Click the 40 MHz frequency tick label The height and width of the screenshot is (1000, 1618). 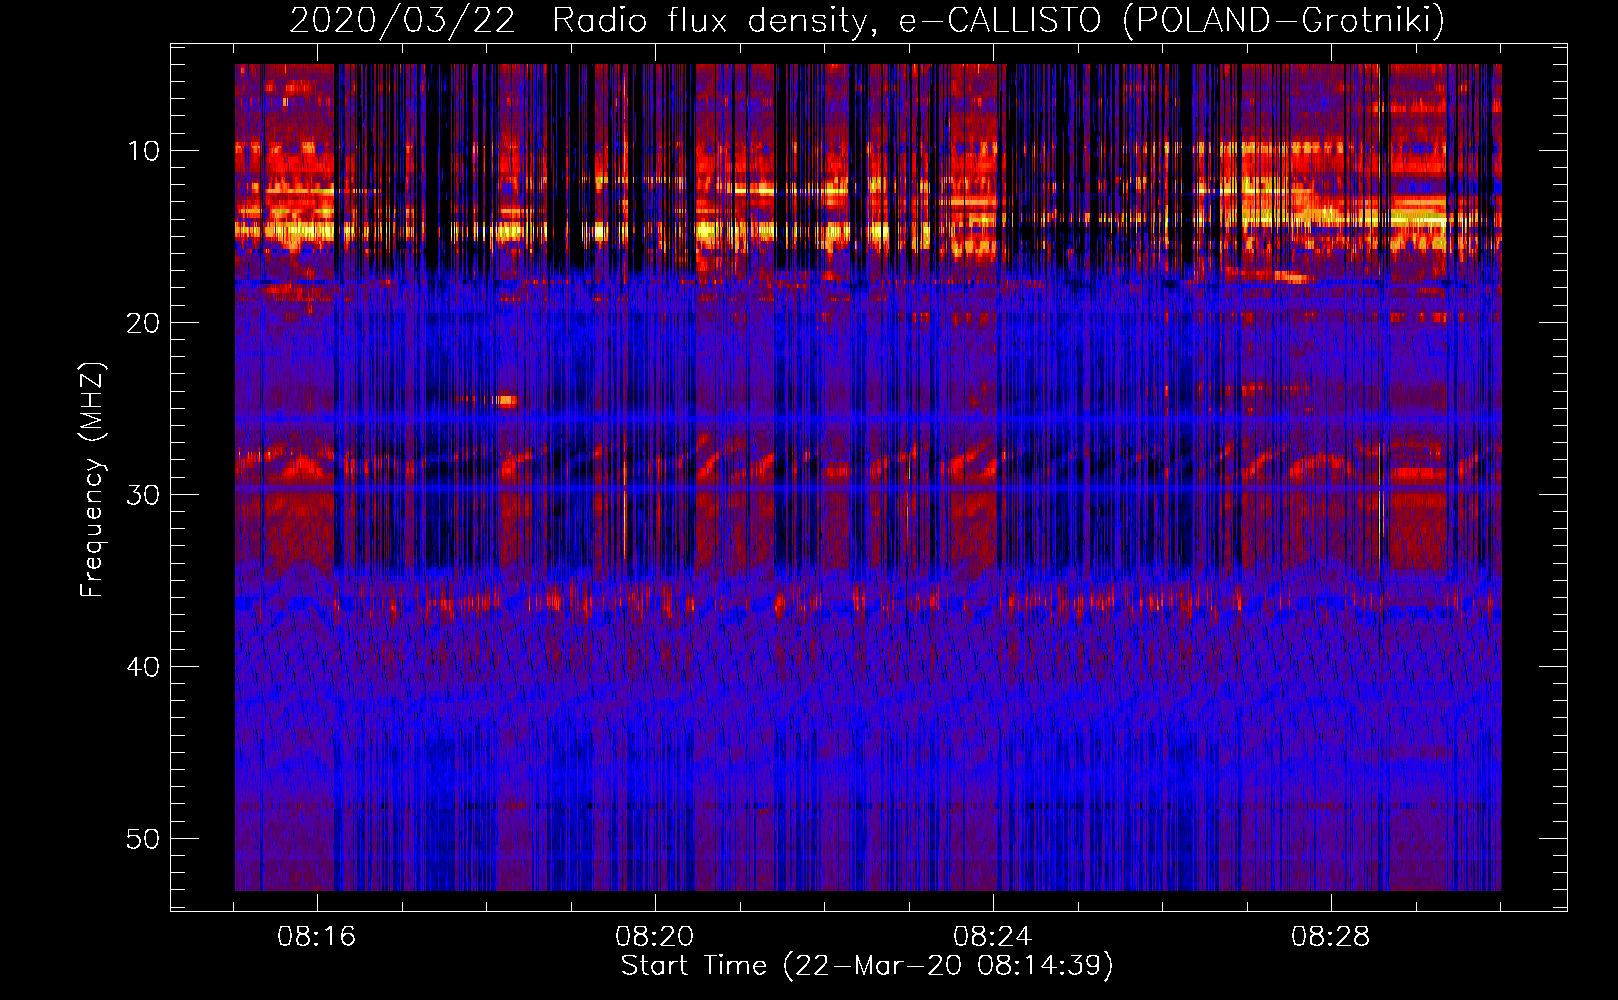pos(143,667)
